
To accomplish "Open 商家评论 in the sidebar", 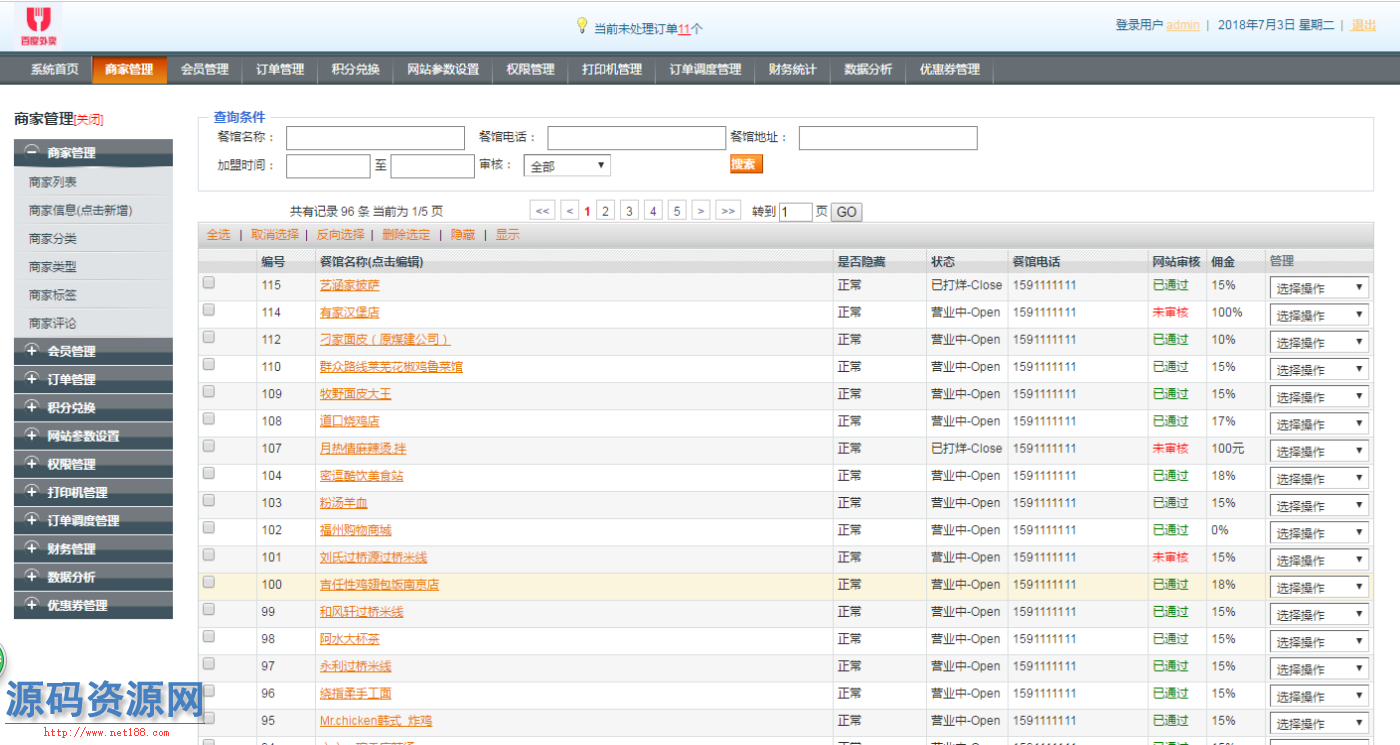I will 53,323.
